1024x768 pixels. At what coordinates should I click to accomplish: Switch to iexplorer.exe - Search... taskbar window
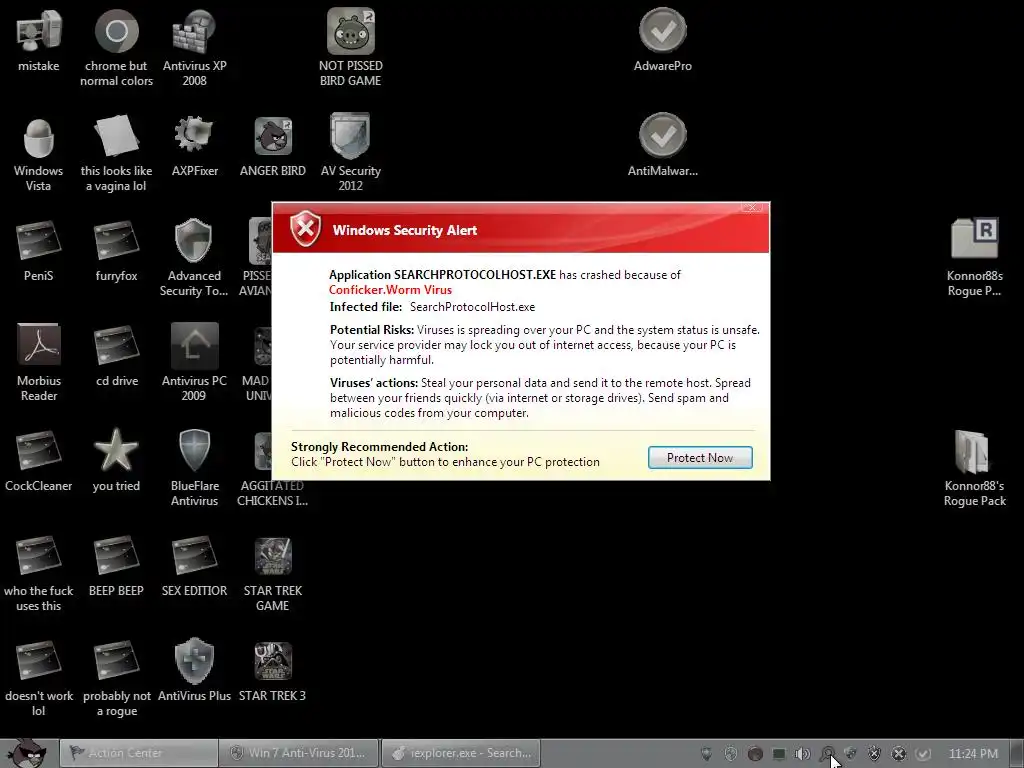(460, 753)
